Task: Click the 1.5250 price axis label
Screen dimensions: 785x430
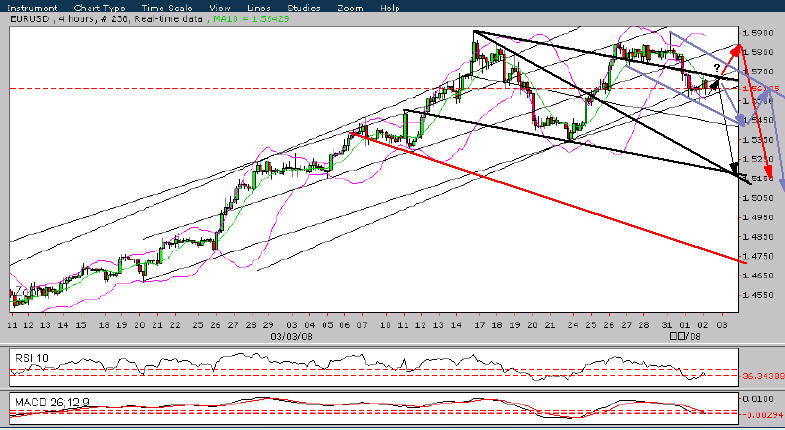Action: pyautogui.click(x=756, y=159)
